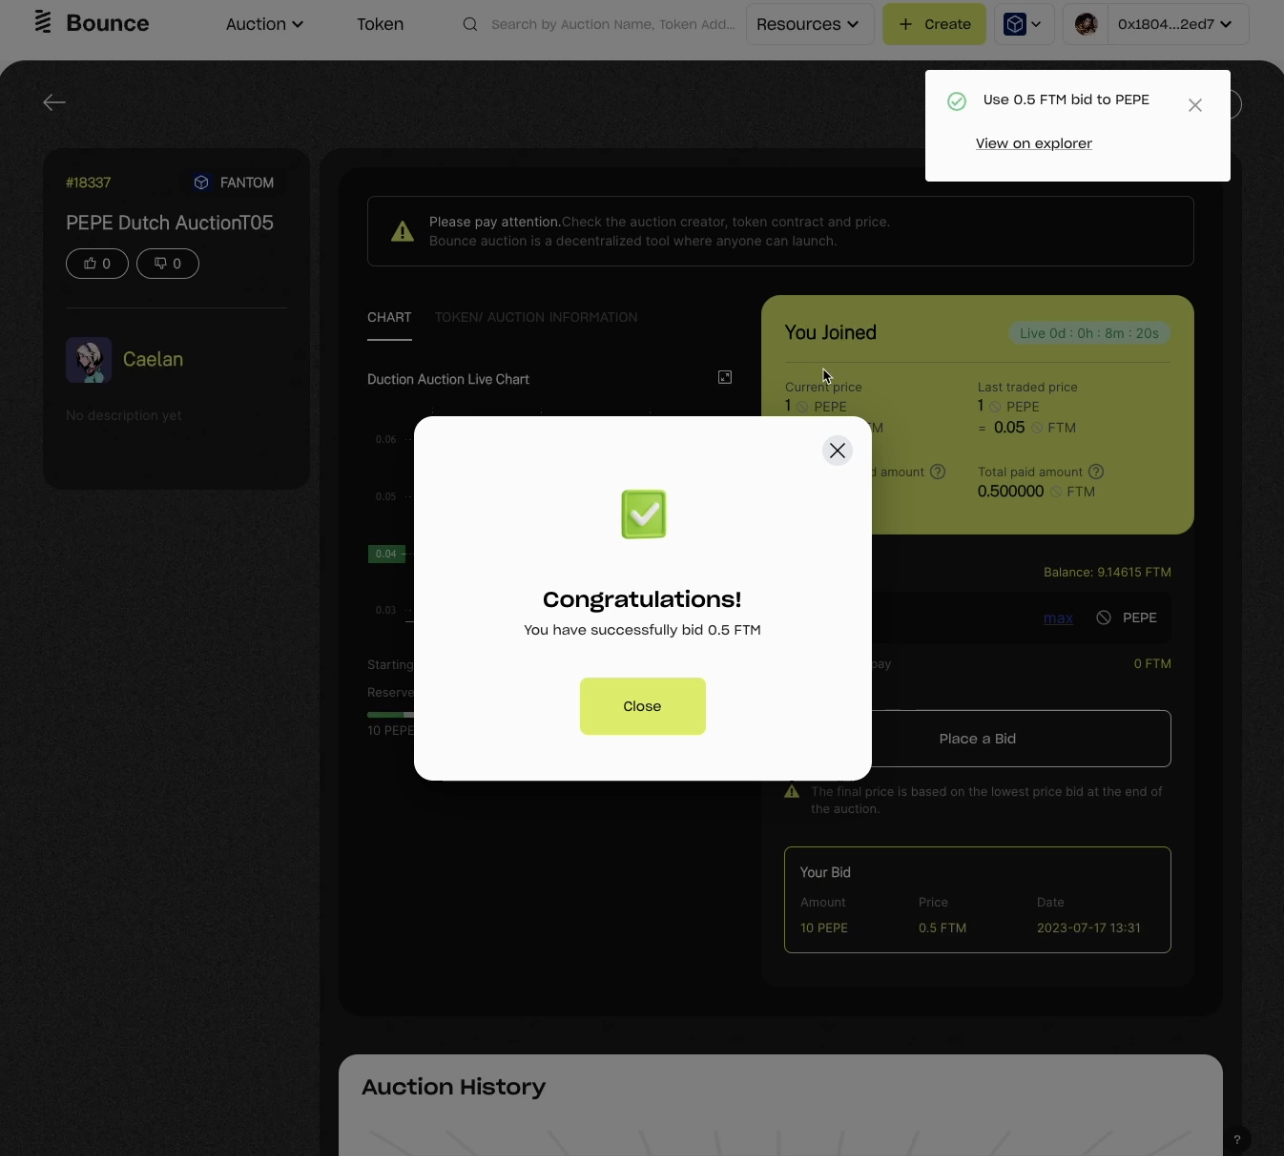Click the Total paid amount info icon

pos(1096,472)
